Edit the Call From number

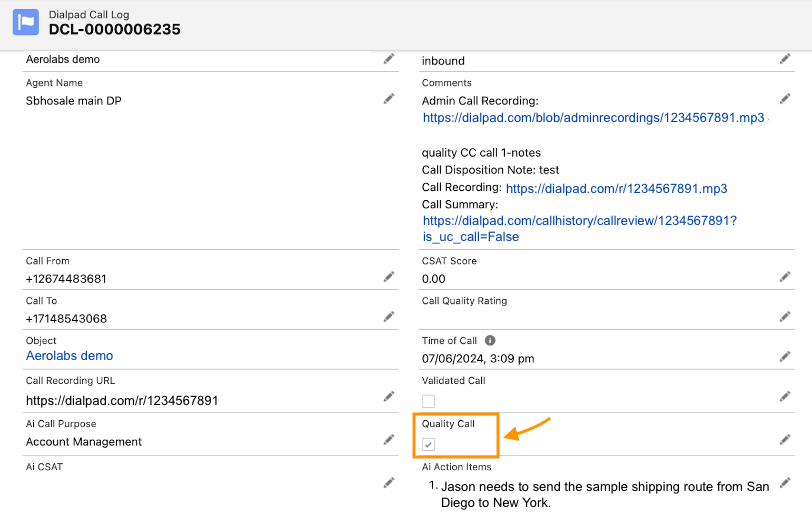pyautogui.click(x=389, y=277)
